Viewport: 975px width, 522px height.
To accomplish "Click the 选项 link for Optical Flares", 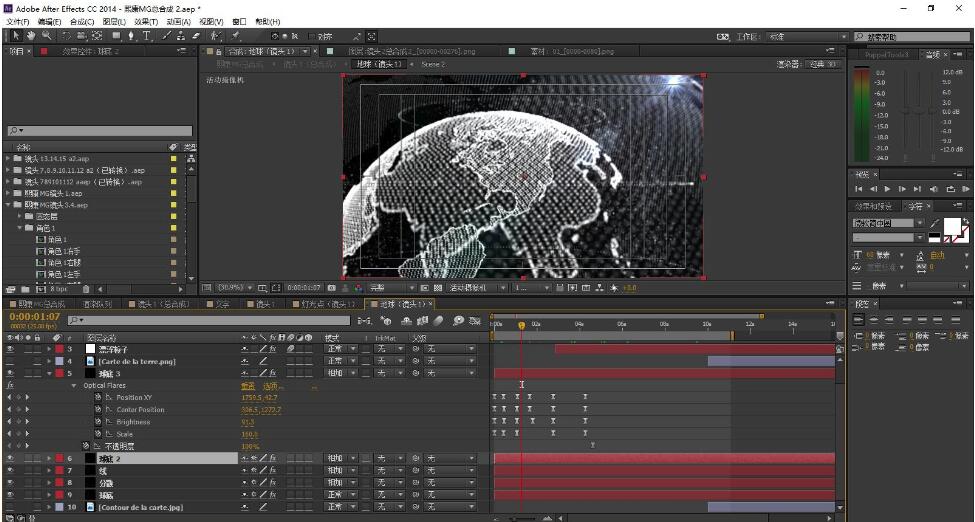I will point(271,386).
